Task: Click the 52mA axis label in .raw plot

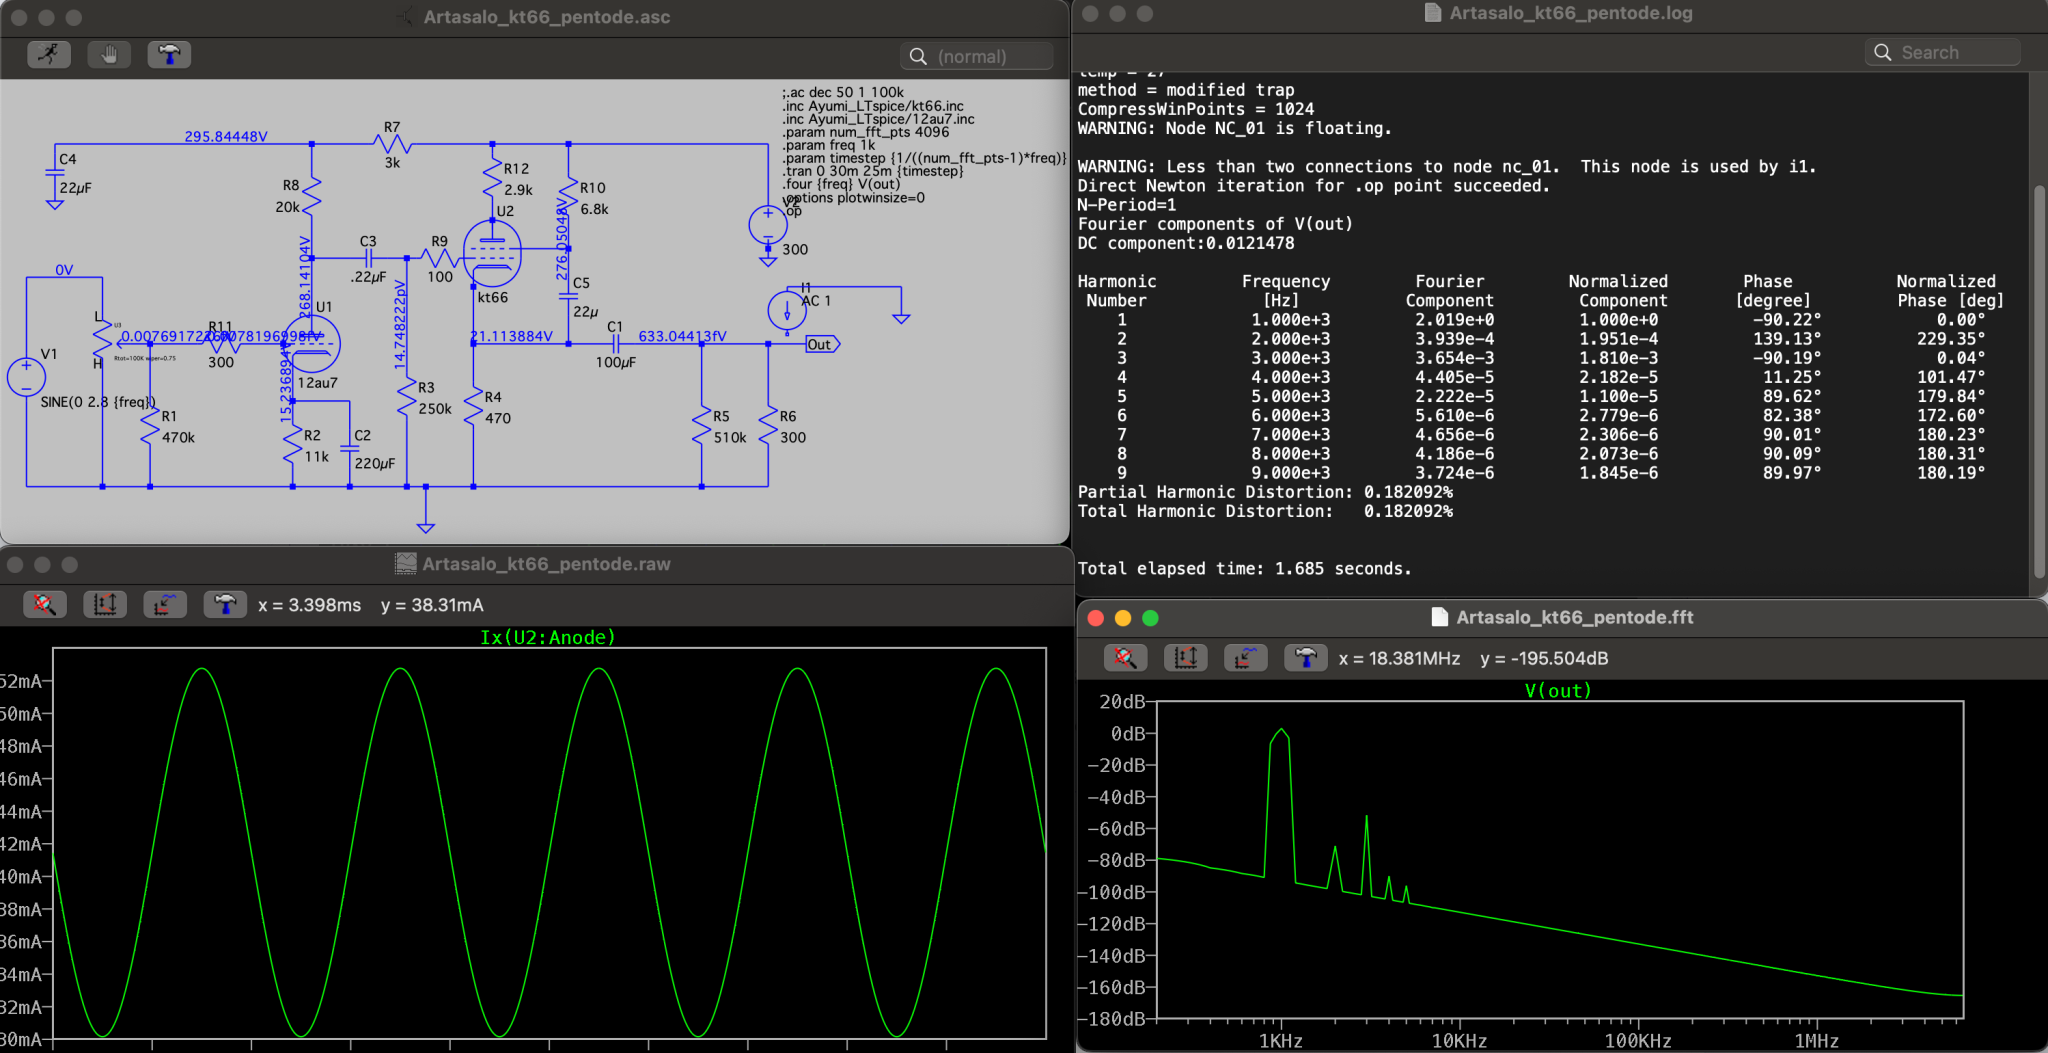Action: coord(21,681)
